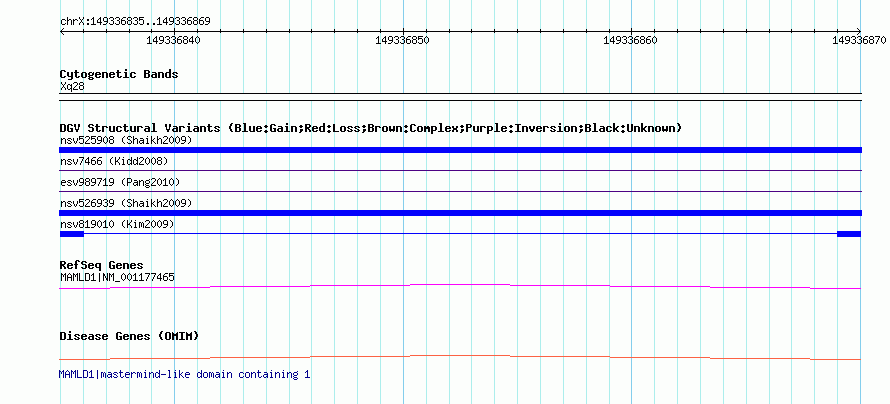Click the Disease Genes (OMIM) track title
This screenshot has width=890, height=404.
point(129,336)
